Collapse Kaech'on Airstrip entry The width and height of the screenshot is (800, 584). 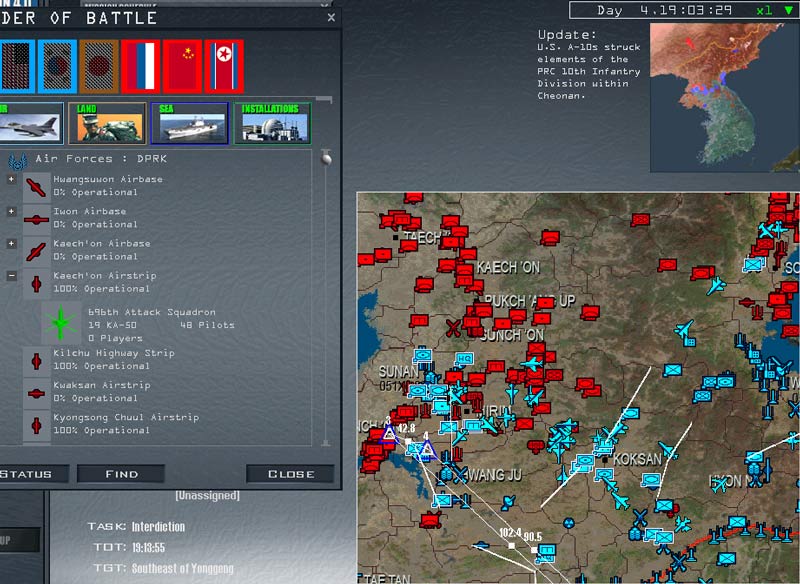pos(11,276)
